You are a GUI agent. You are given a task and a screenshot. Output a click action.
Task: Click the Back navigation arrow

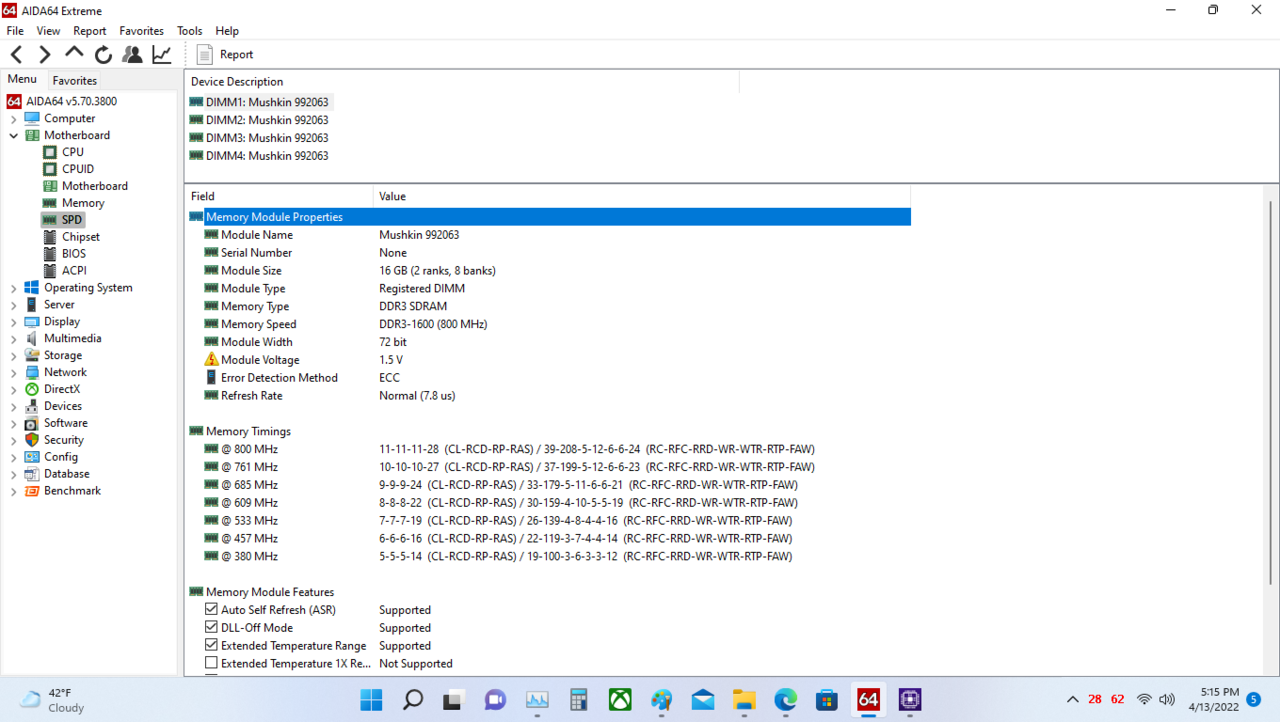[16, 54]
